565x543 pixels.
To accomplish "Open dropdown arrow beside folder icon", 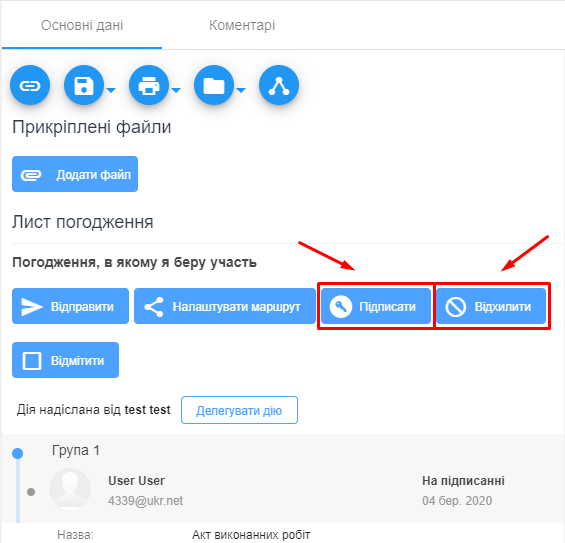I will 241,90.
